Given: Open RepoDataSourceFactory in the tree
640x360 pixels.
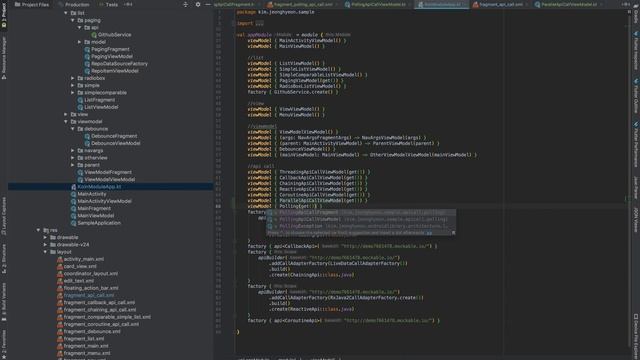Looking at the screenshot, I should 116,64.
